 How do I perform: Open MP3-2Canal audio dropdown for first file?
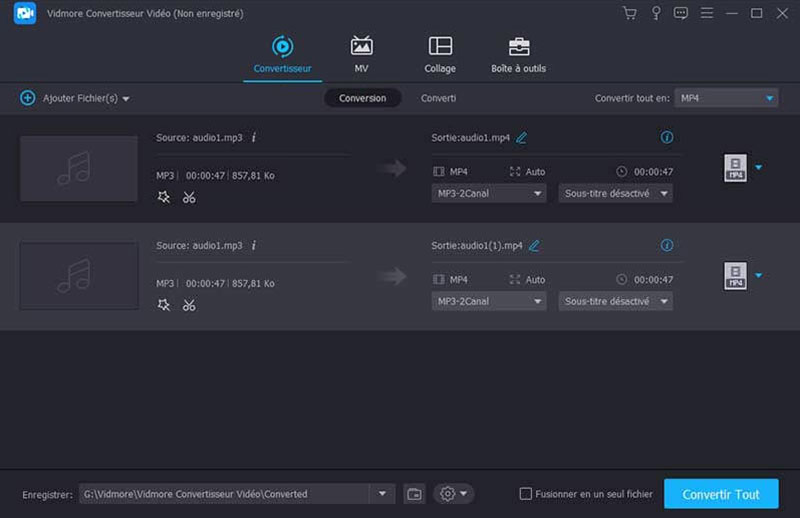(489, 193)
